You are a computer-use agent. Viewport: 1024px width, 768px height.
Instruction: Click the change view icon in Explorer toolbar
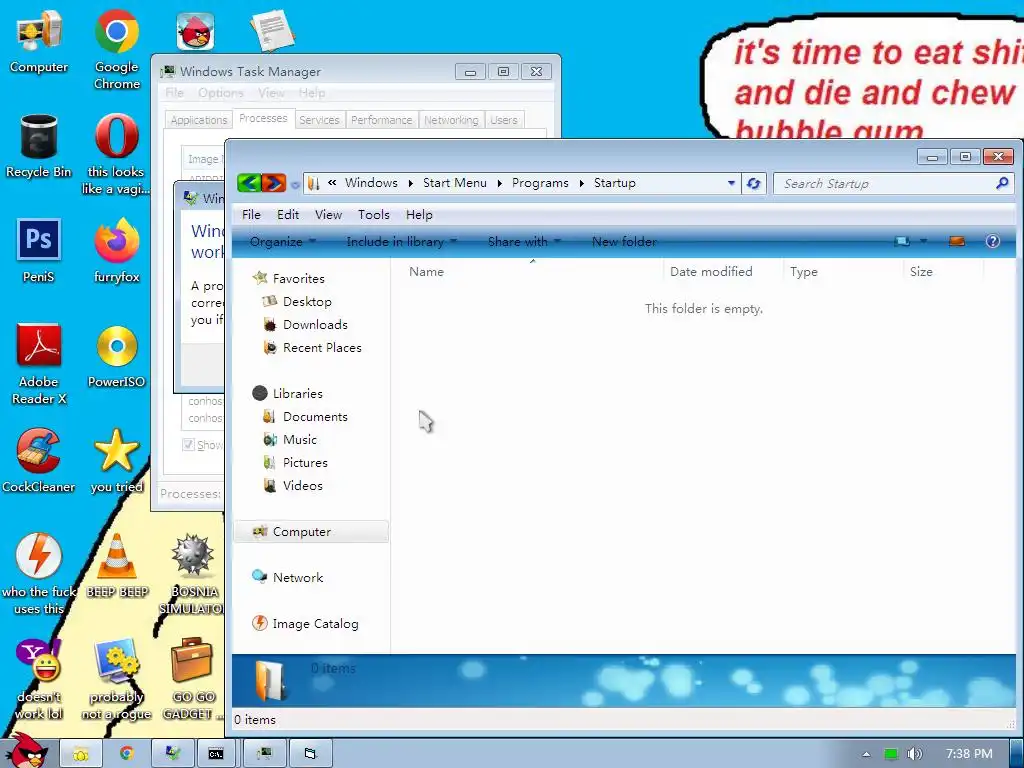coord(902,242)
